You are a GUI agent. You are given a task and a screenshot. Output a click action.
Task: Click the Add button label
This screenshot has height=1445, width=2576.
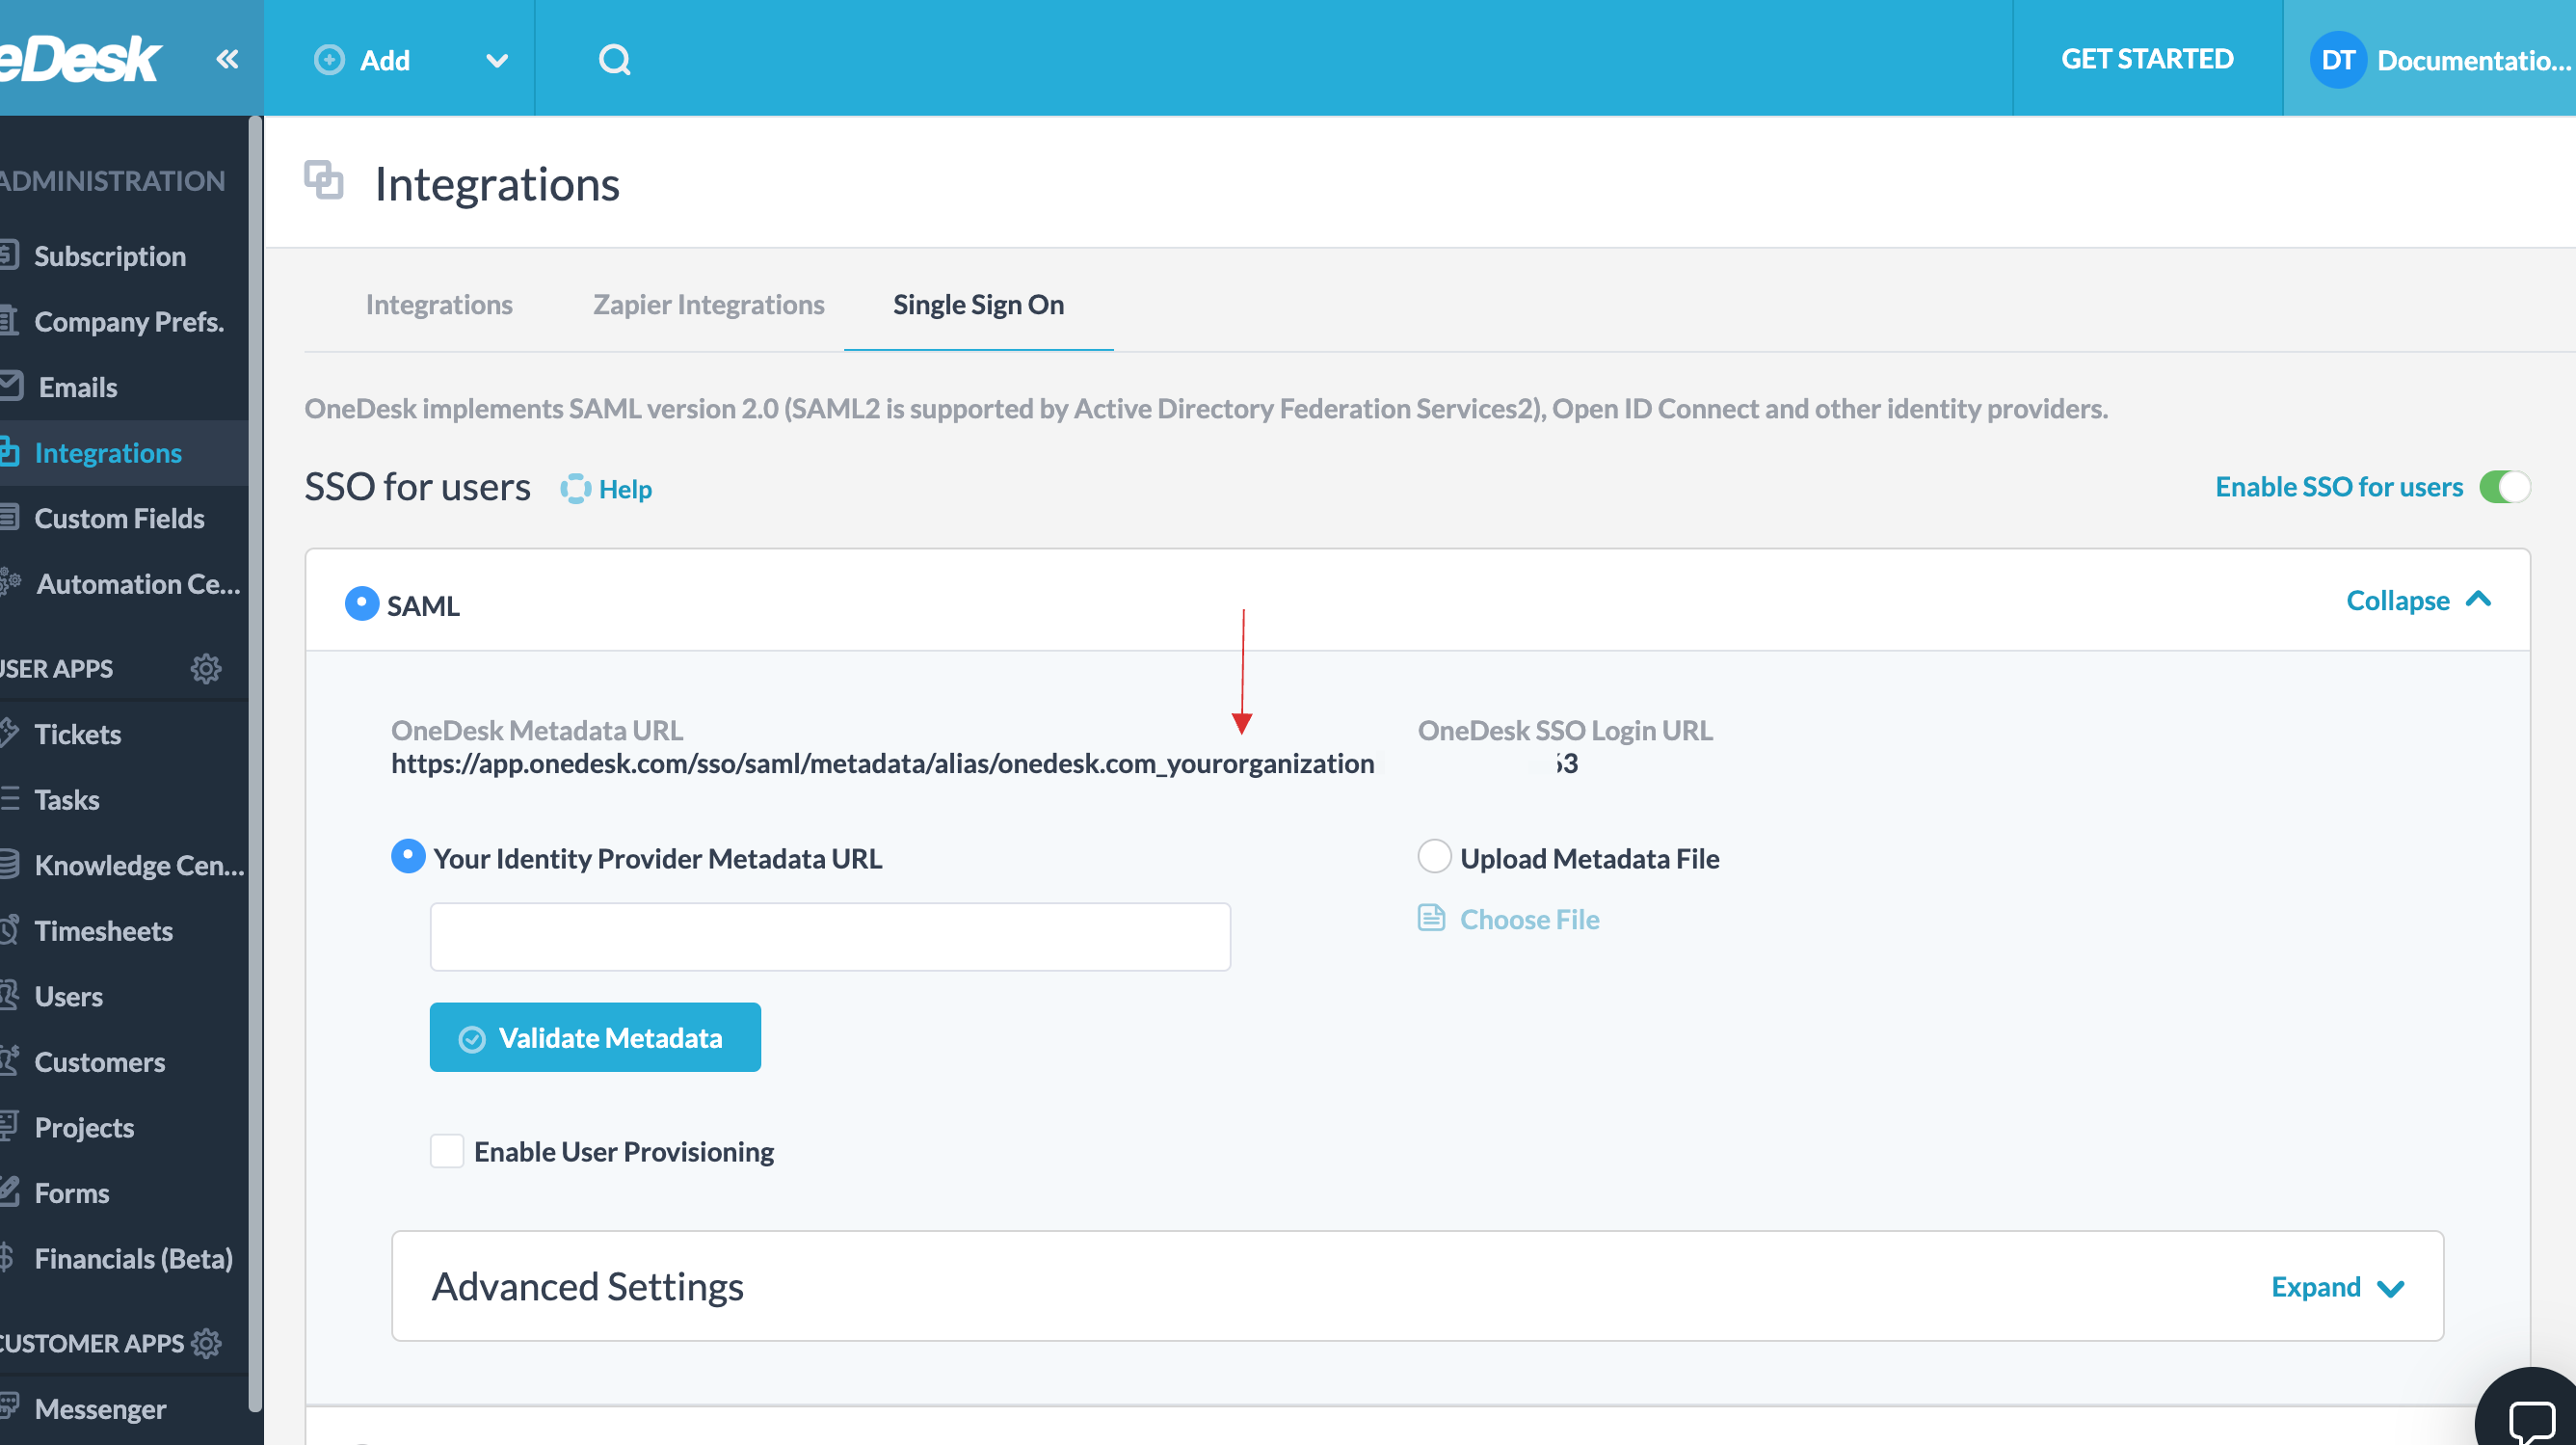tap(385, 61)
